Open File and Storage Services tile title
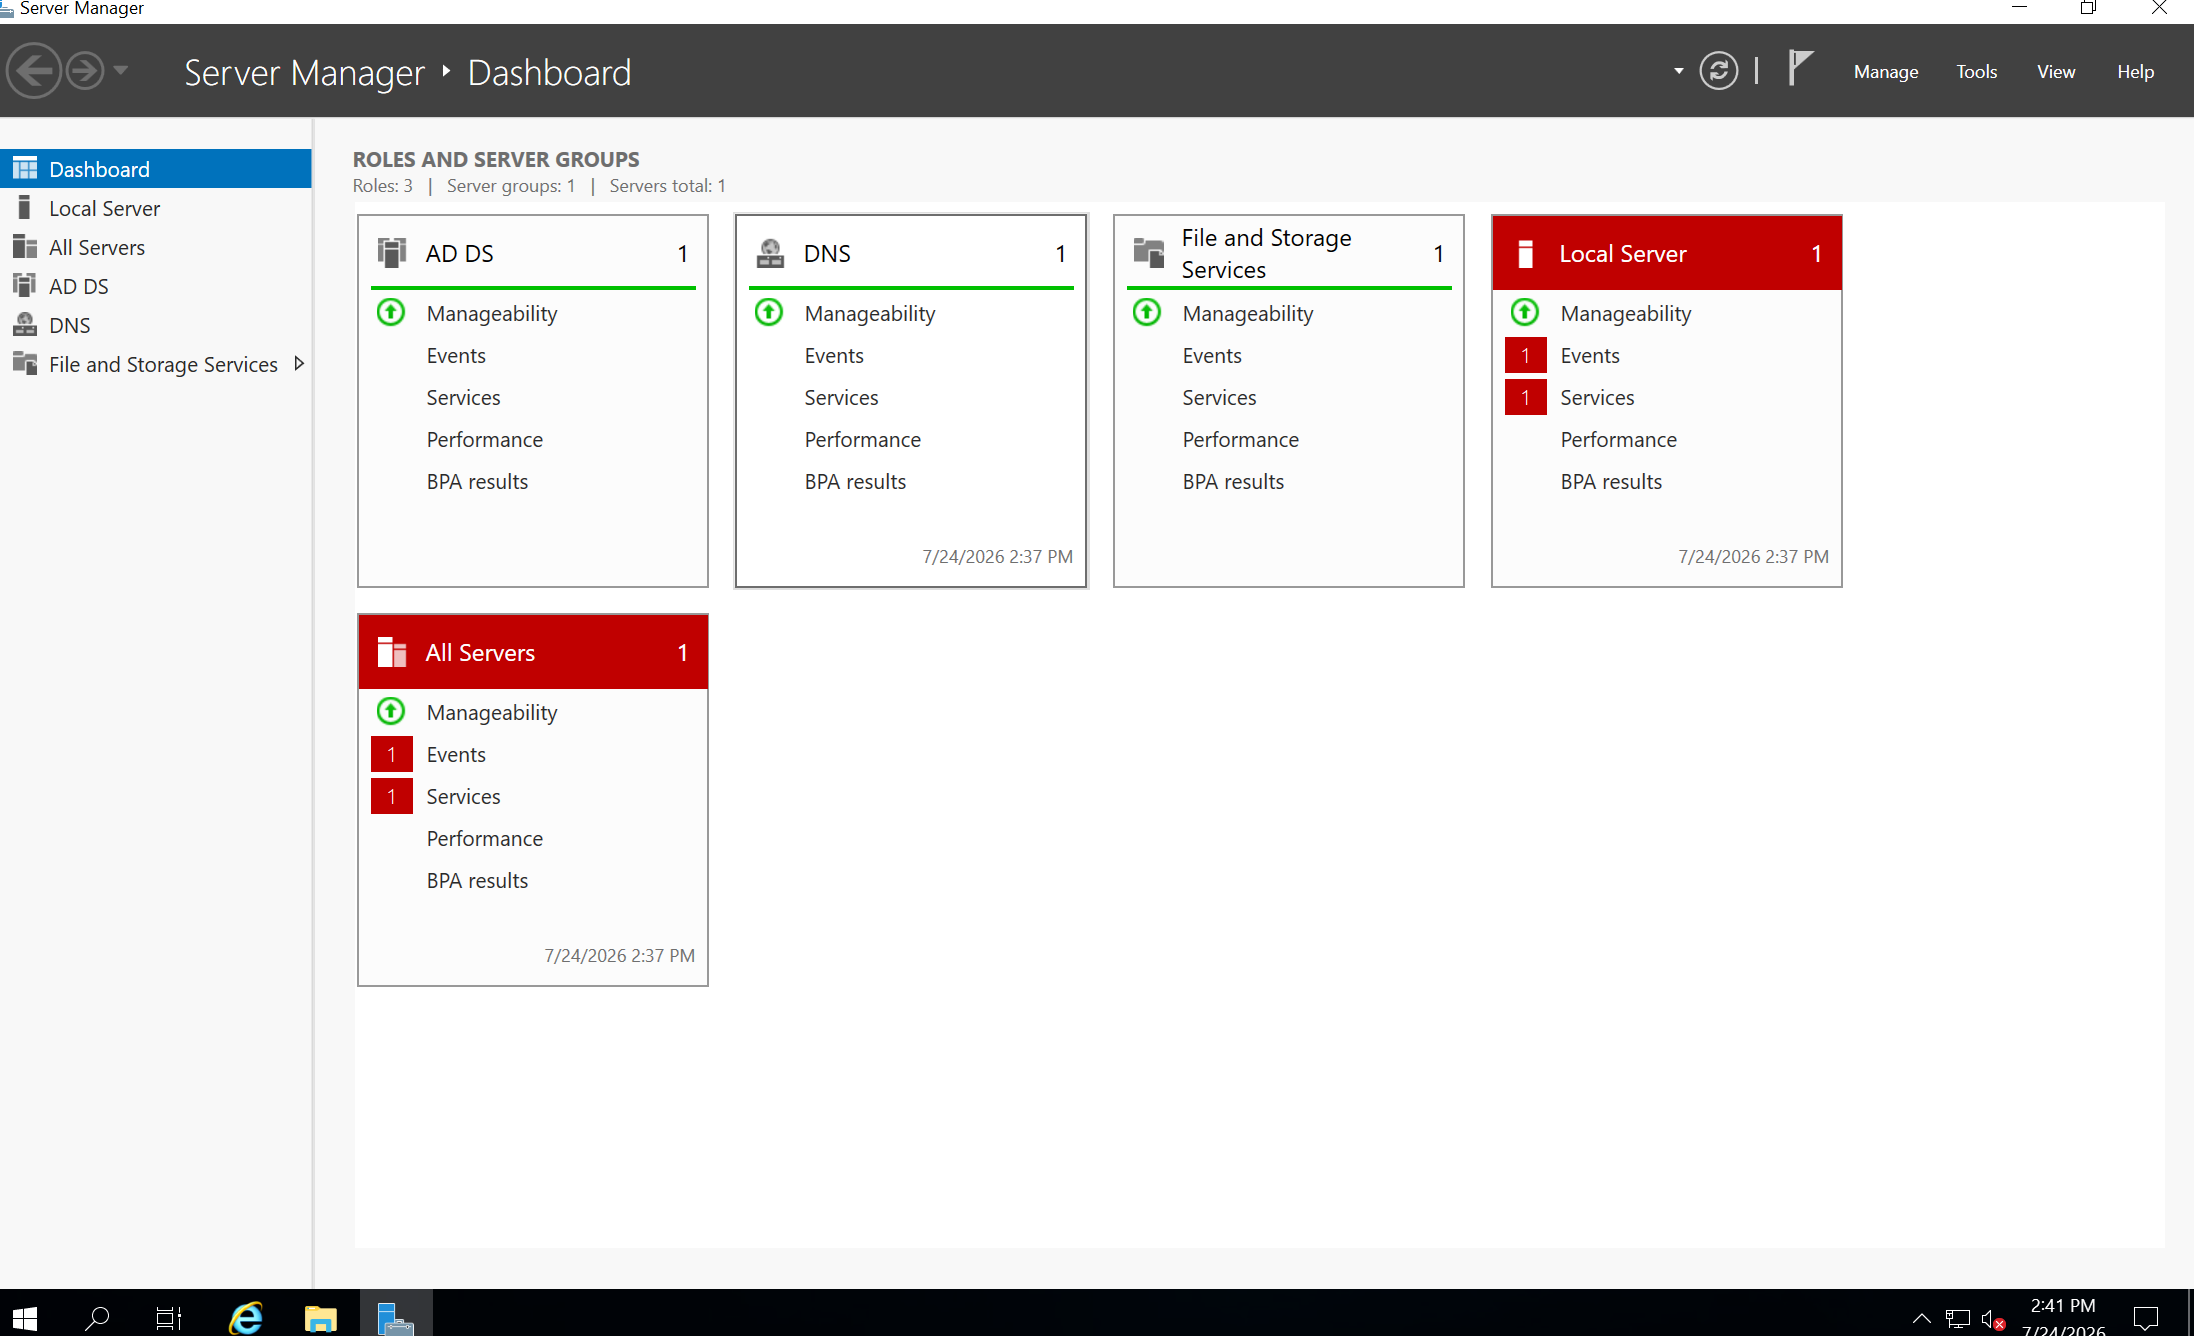 (1266, 254)
